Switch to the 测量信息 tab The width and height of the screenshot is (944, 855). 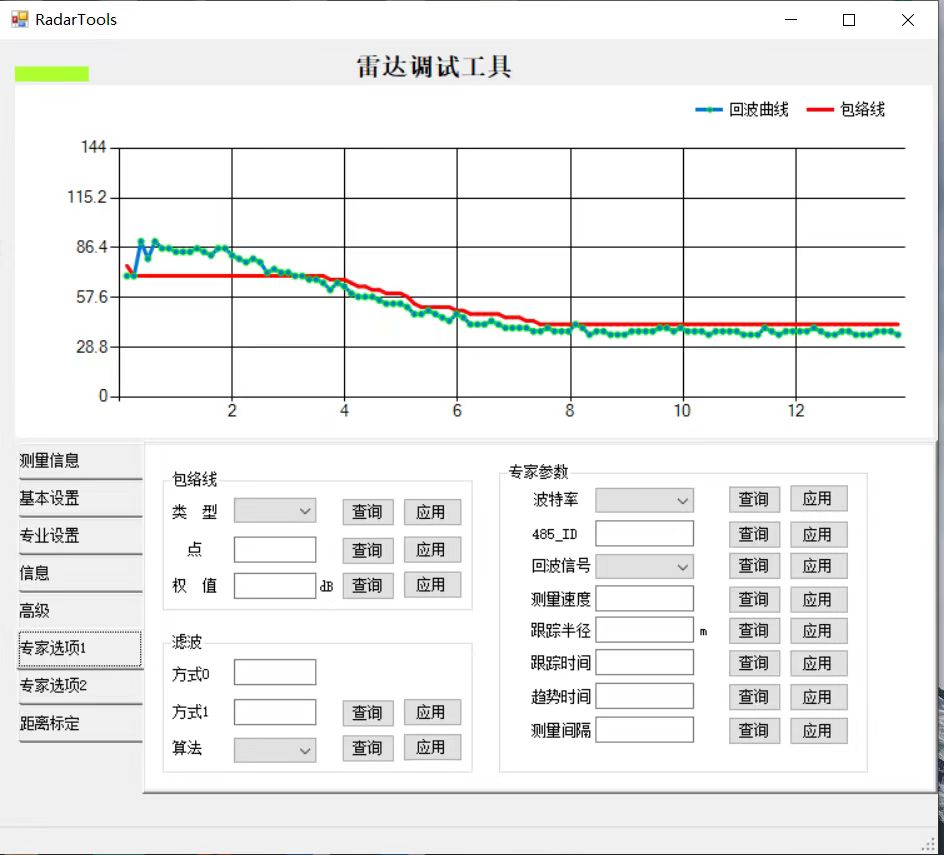[80, 461]
